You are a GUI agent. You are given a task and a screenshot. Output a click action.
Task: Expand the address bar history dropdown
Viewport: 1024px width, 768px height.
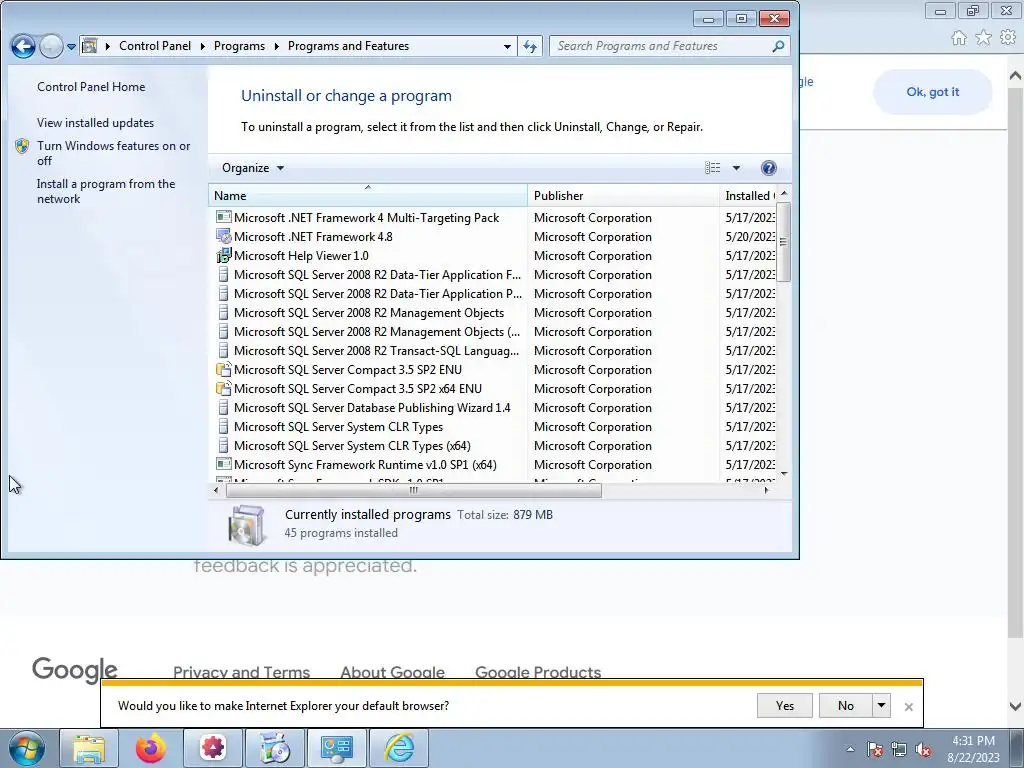(507, 46)
